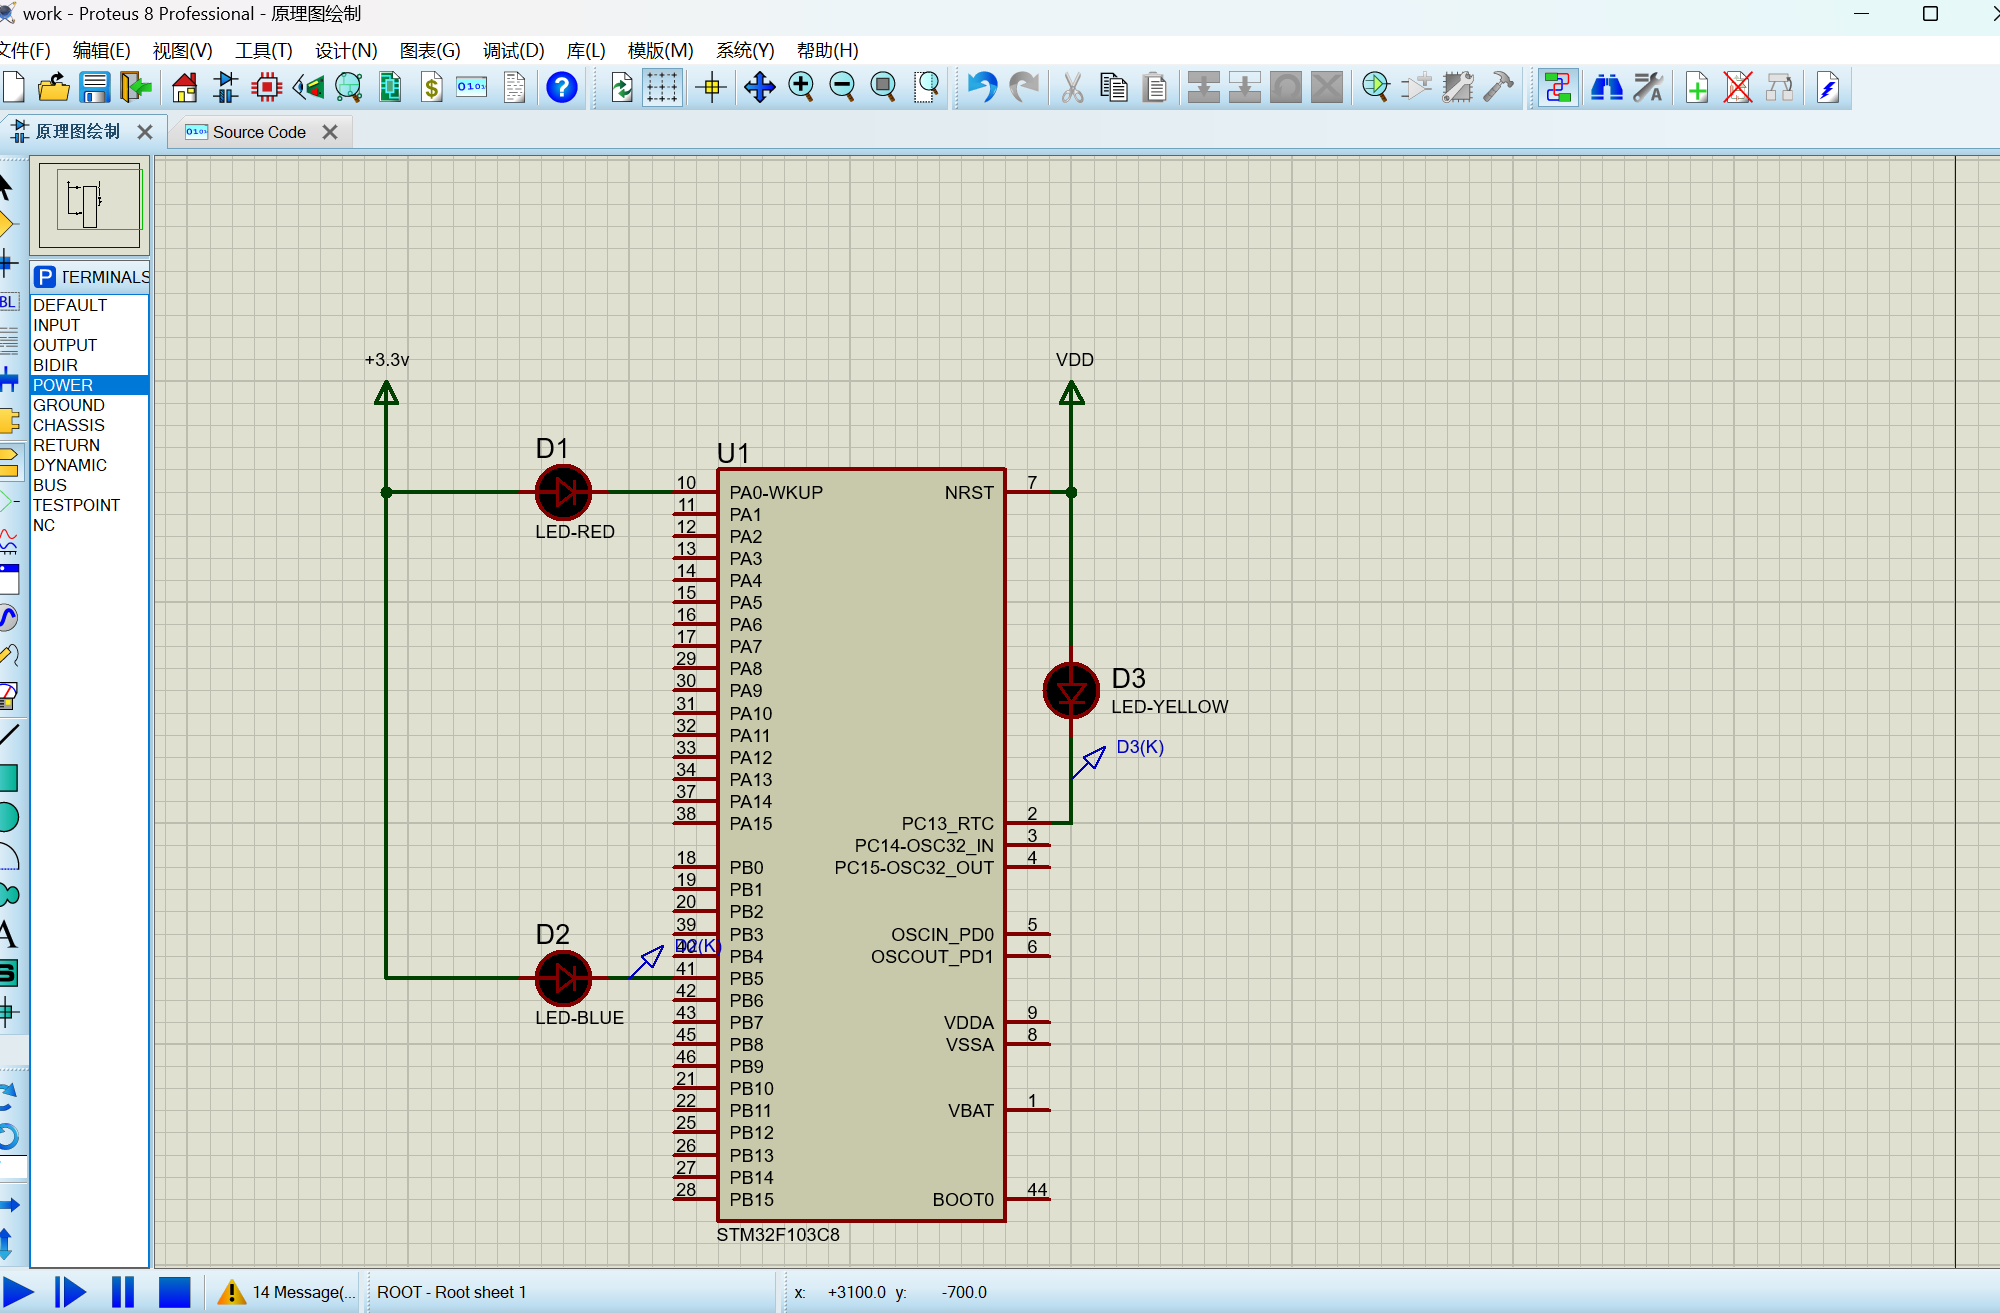
Task: Select POWER in the terminals list
Action: [x=90, y=385]
